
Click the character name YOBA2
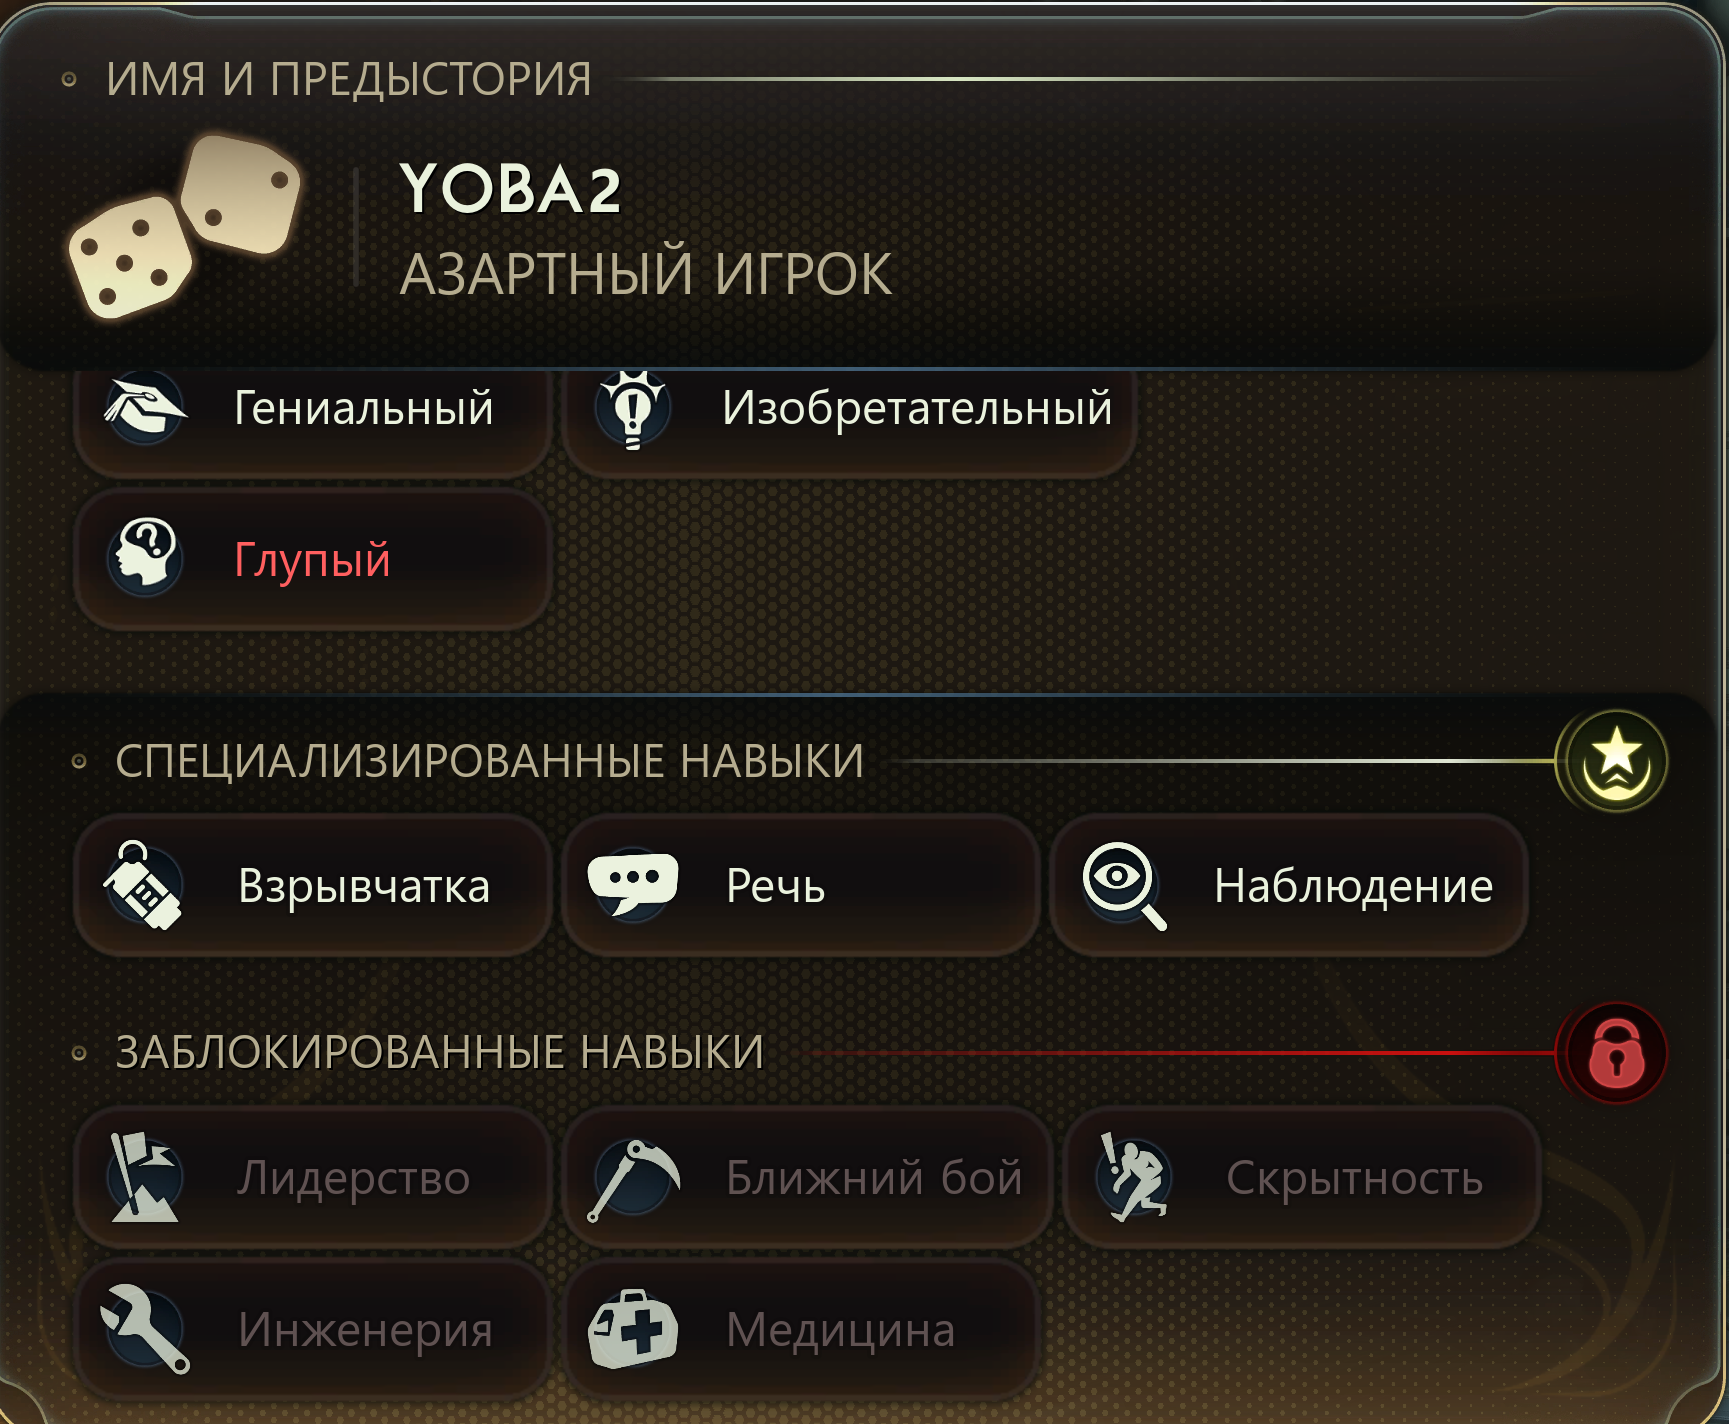510,189
